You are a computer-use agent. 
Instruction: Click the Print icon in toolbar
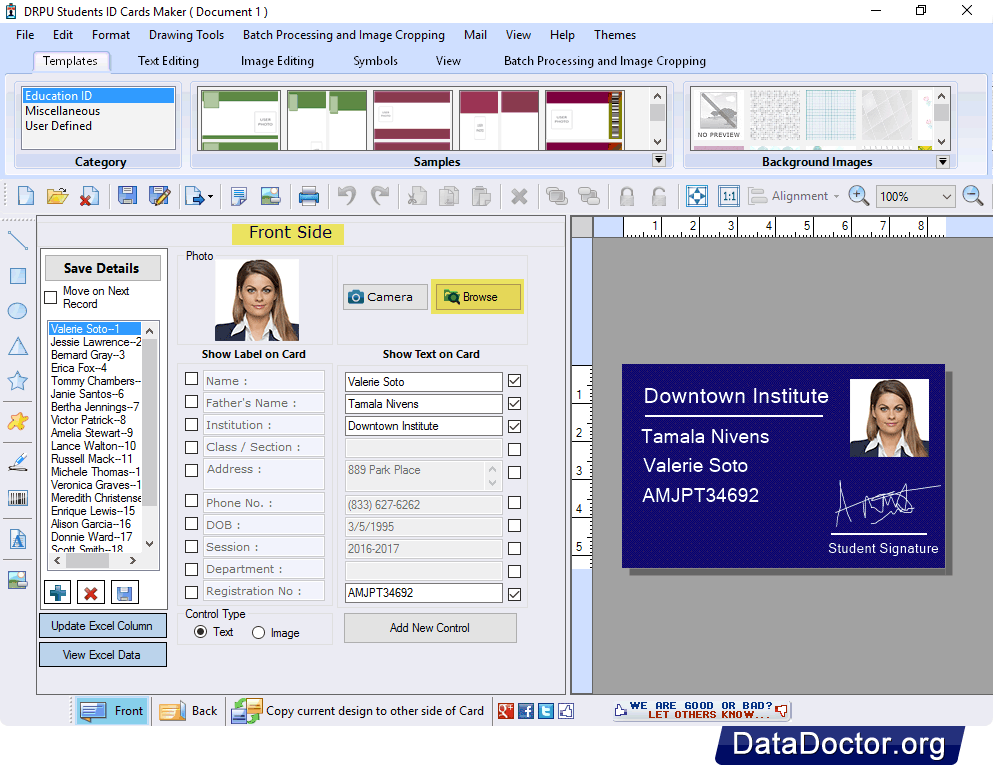pos(308,196)
